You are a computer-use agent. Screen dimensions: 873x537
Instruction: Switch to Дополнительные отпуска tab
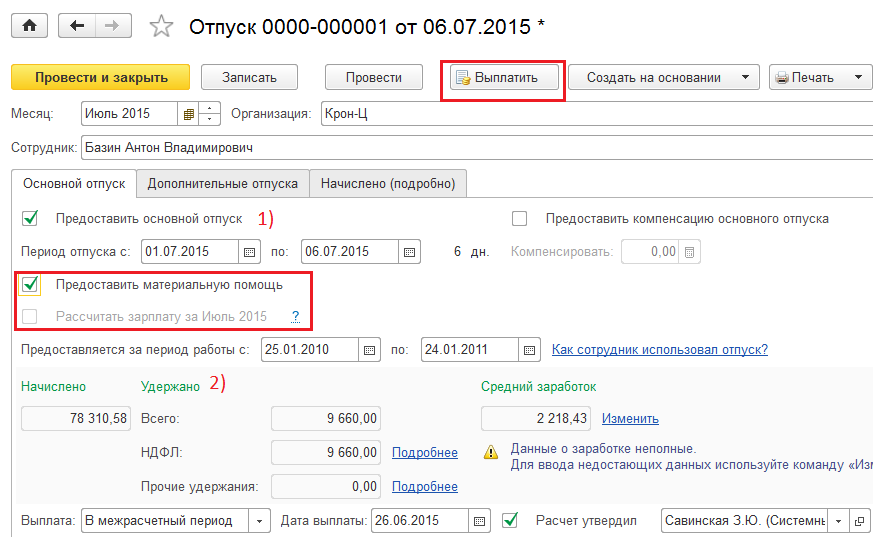click(222, 183)
